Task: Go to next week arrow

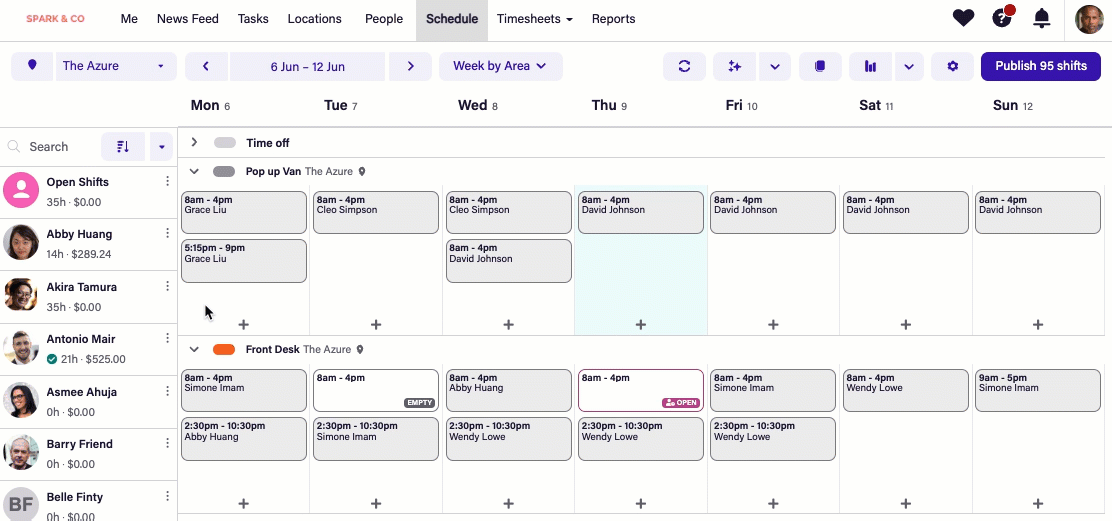Action: tap(410, 66)
